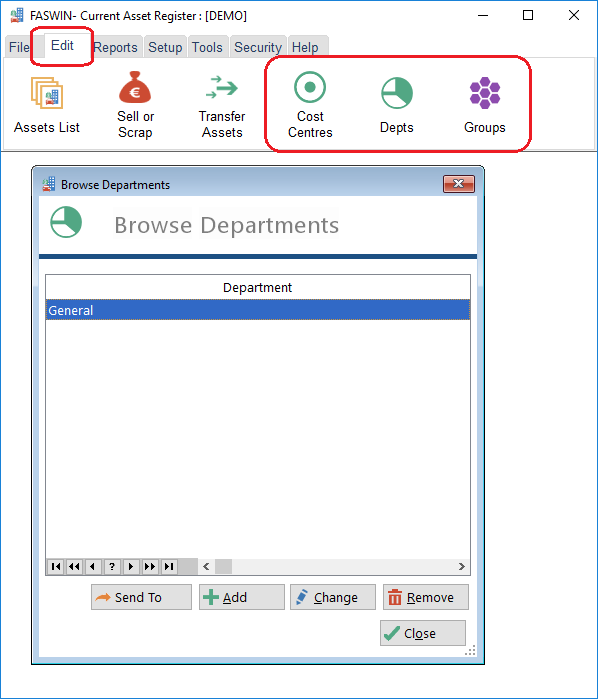This screenshot has width=598, height=699.
Task: Switch to the Setup tab
Action: coord(165,47)
